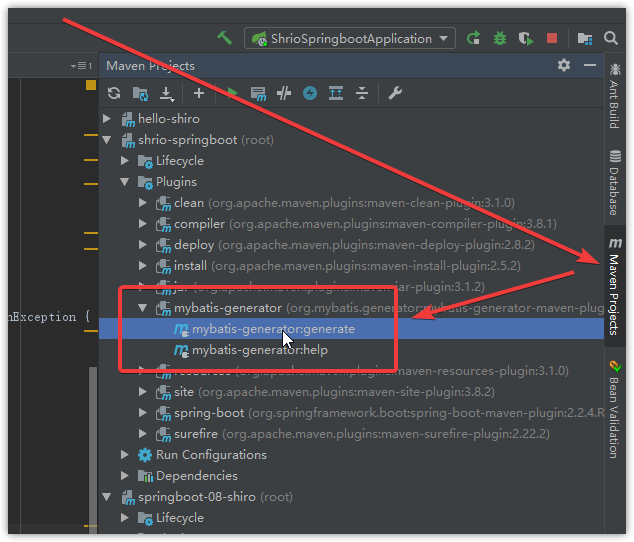Expand Lifecycle under springboot-08-shiro
Screen dimensions: 634x542
(125, 518)
